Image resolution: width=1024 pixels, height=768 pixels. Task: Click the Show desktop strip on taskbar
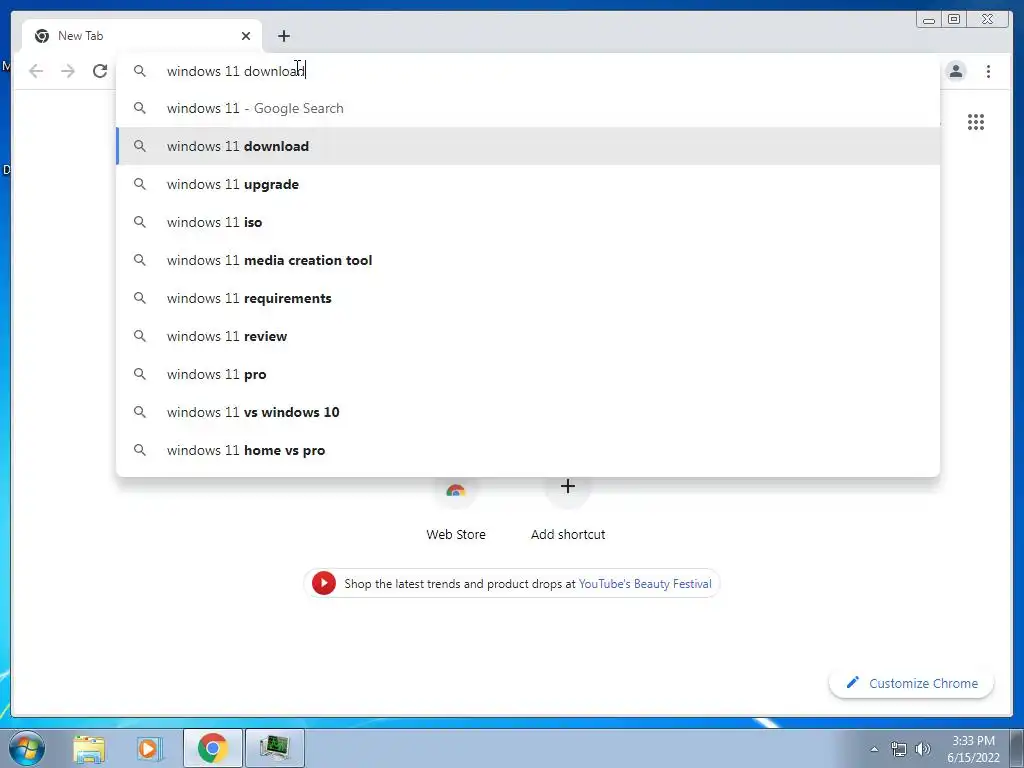coord(1017,748)
